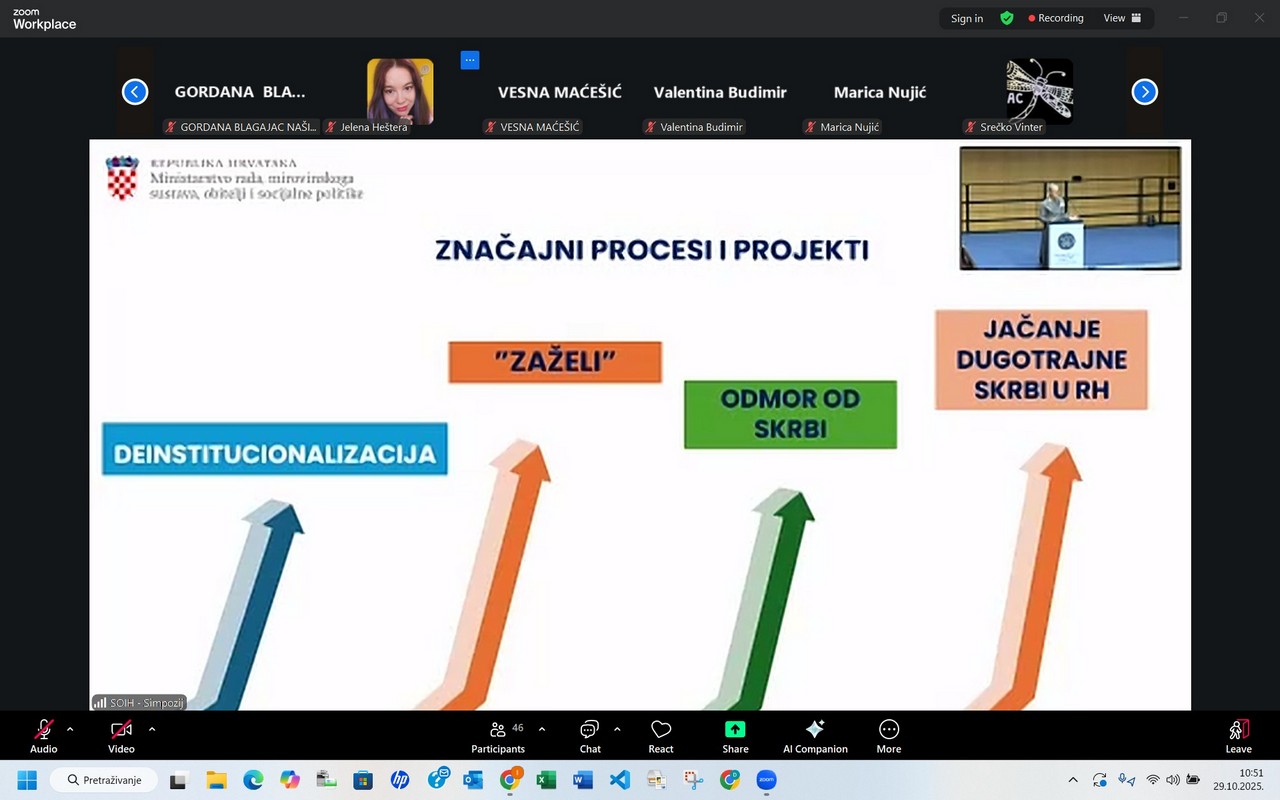Viewport: 1280px width, 800px height.
Task: Leave the meeting
Action: pos(1238,736)
